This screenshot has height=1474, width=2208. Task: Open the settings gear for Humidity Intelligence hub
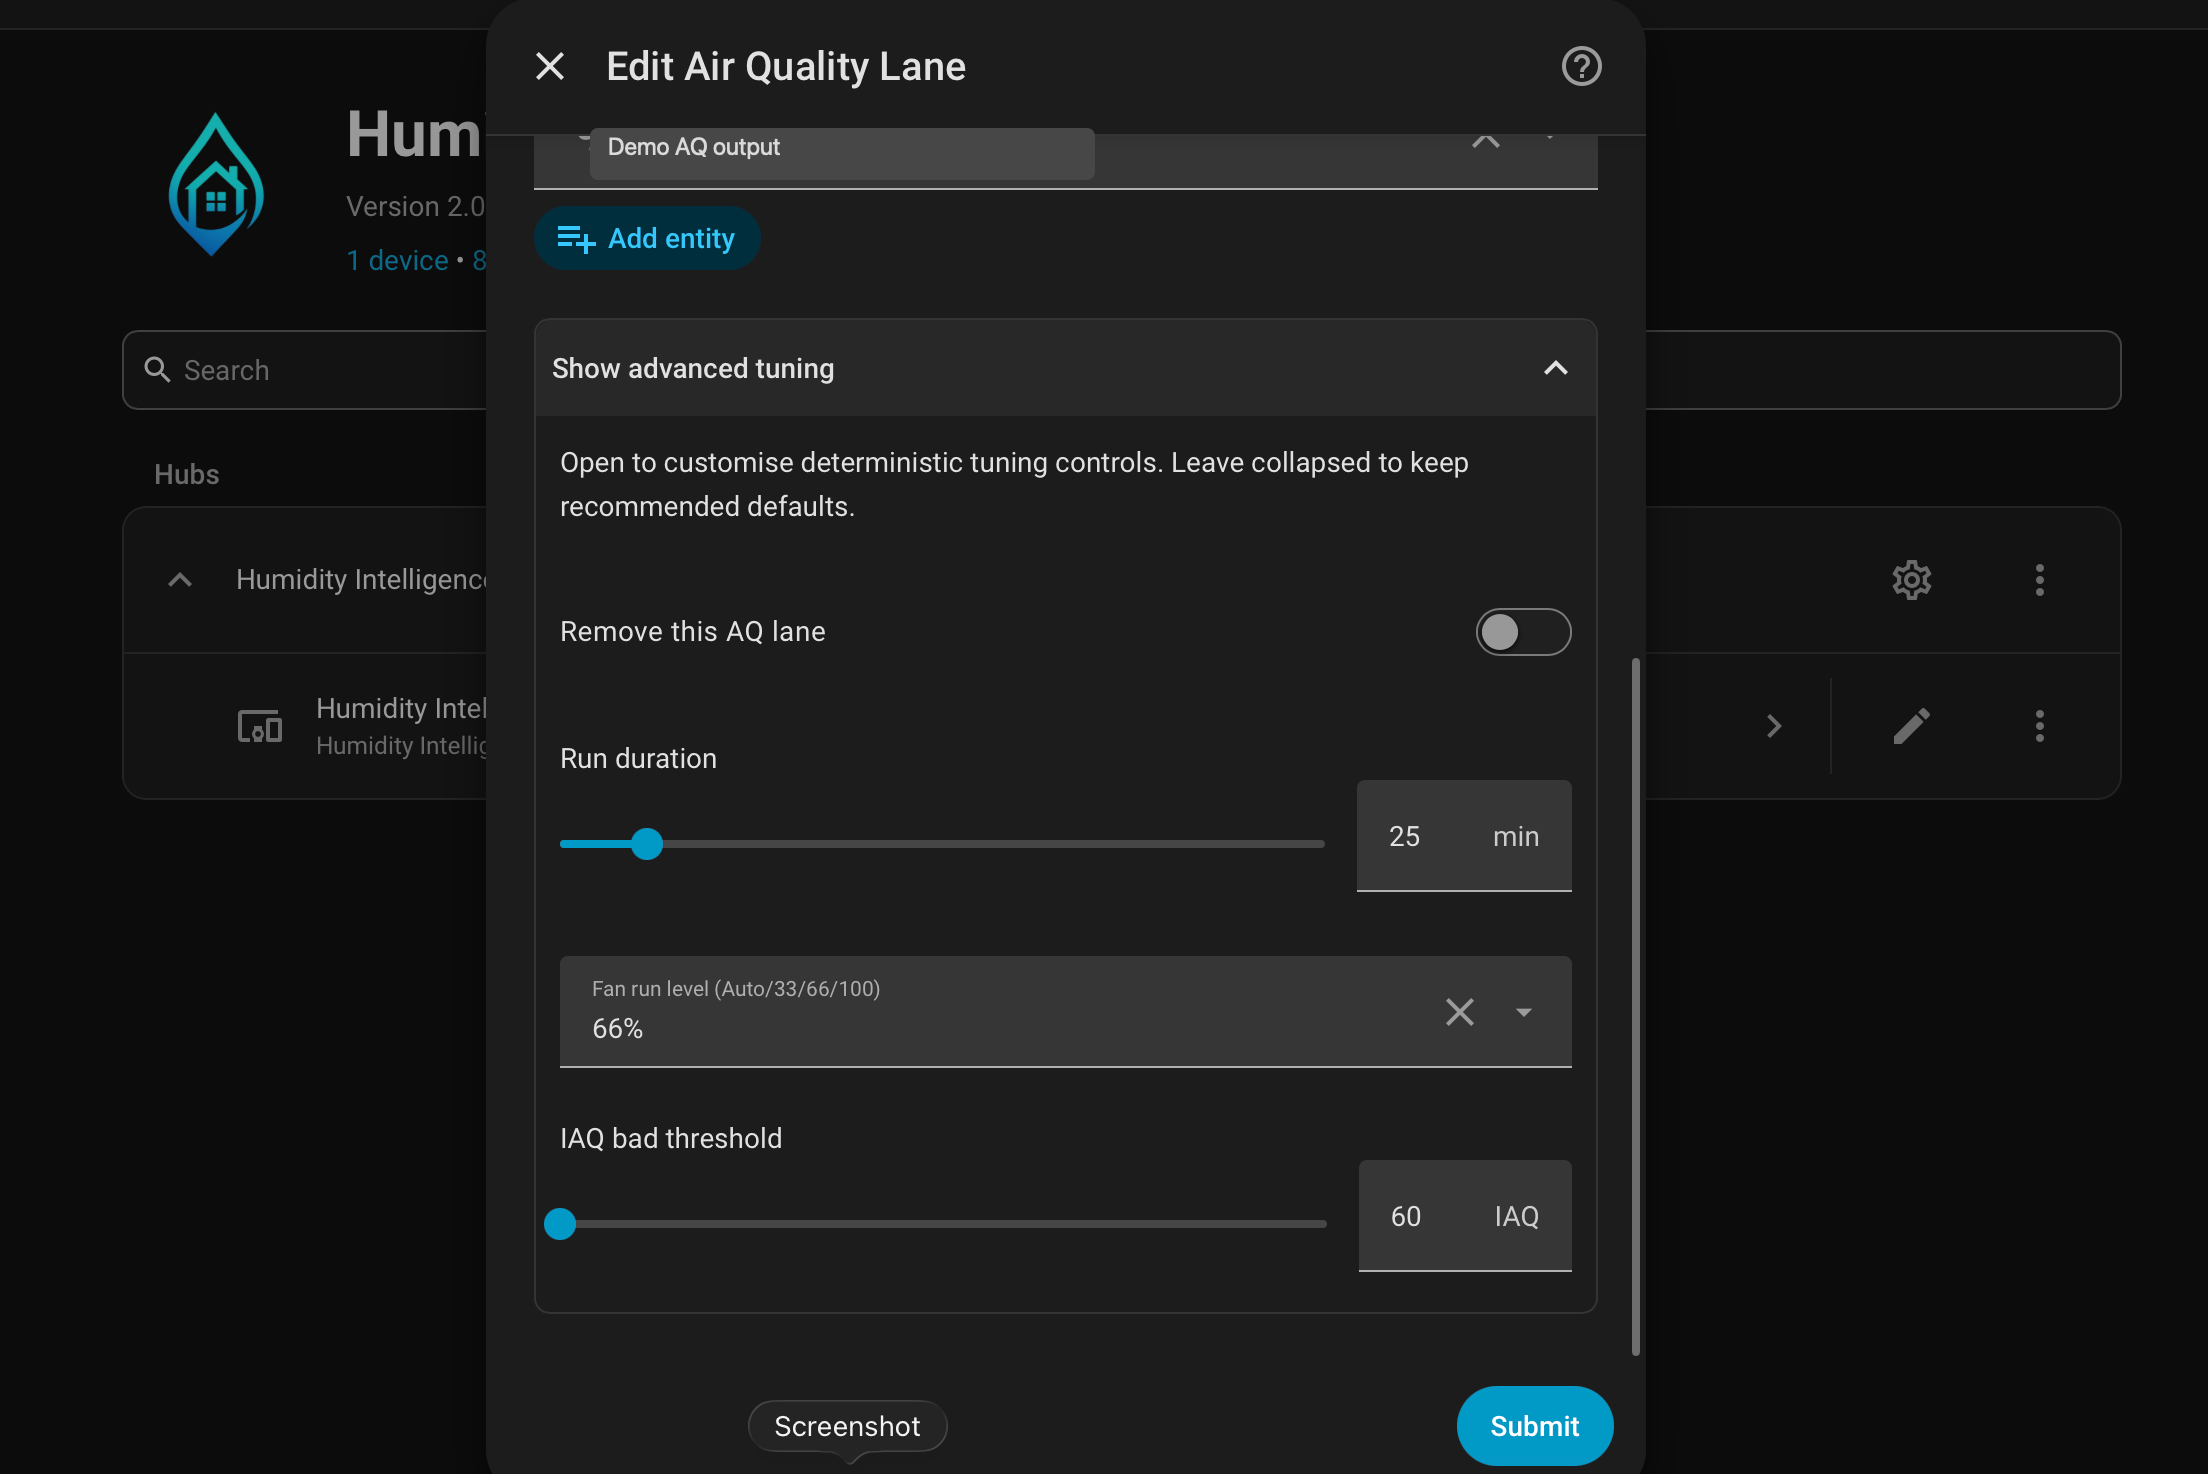point(1911,580)
